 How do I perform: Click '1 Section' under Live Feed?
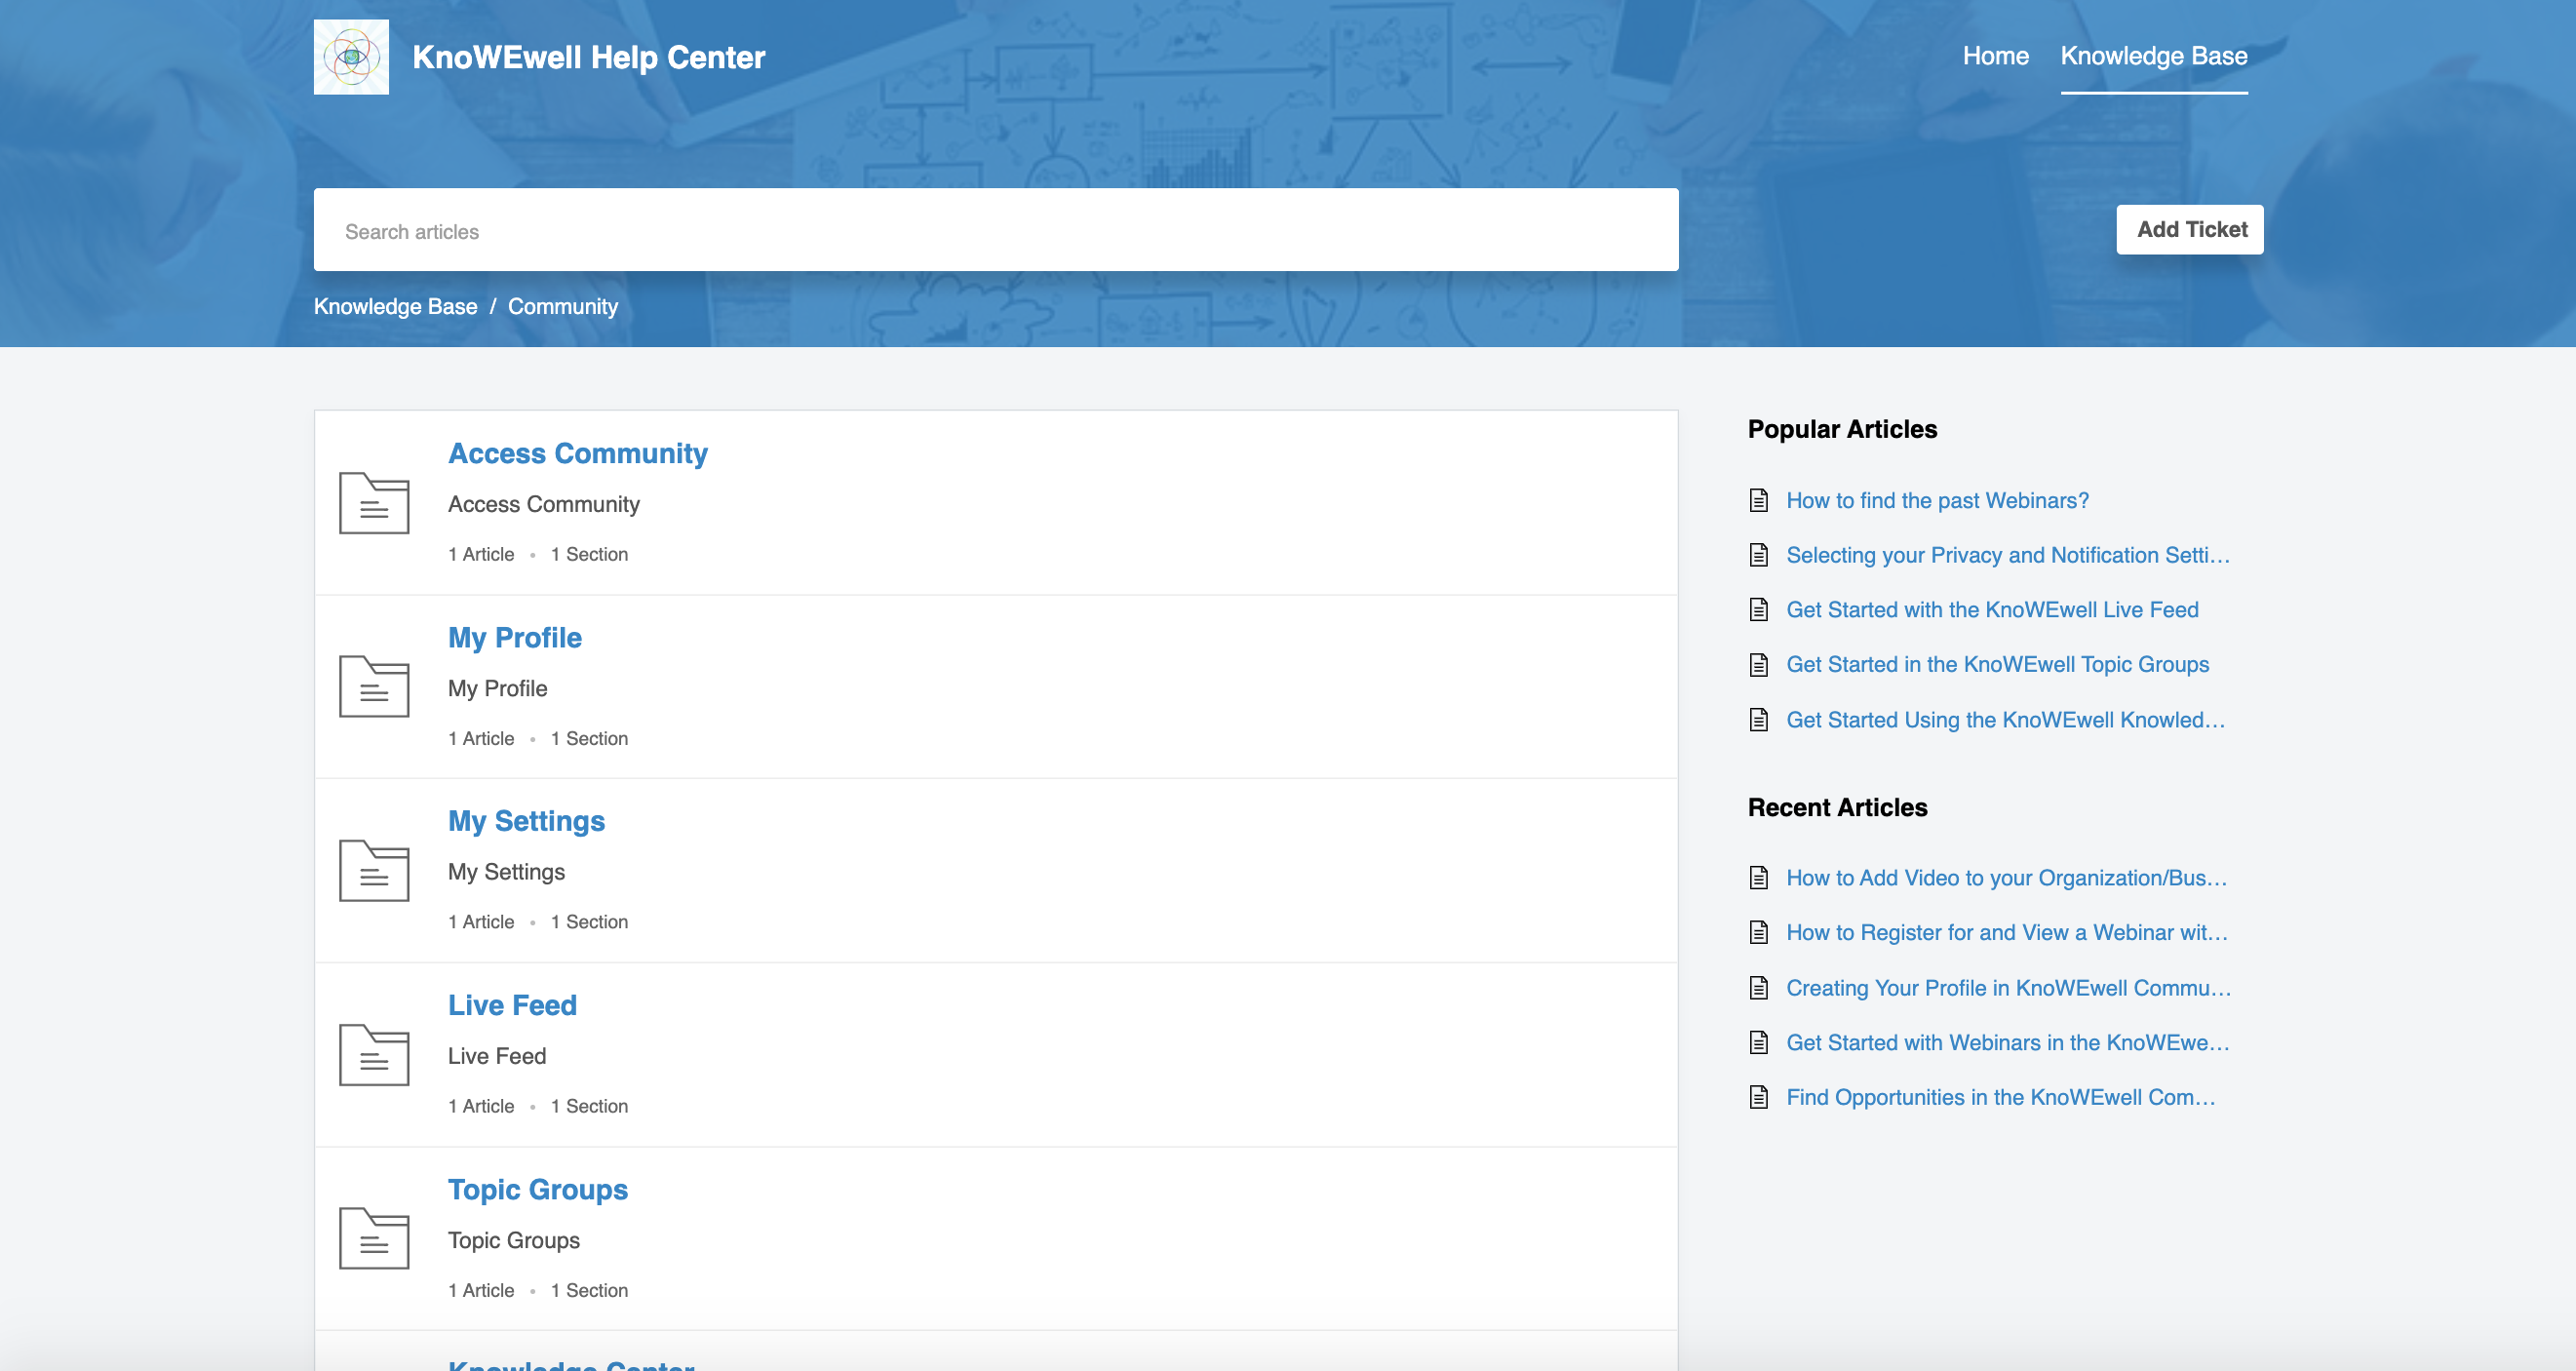[589, 1107]
